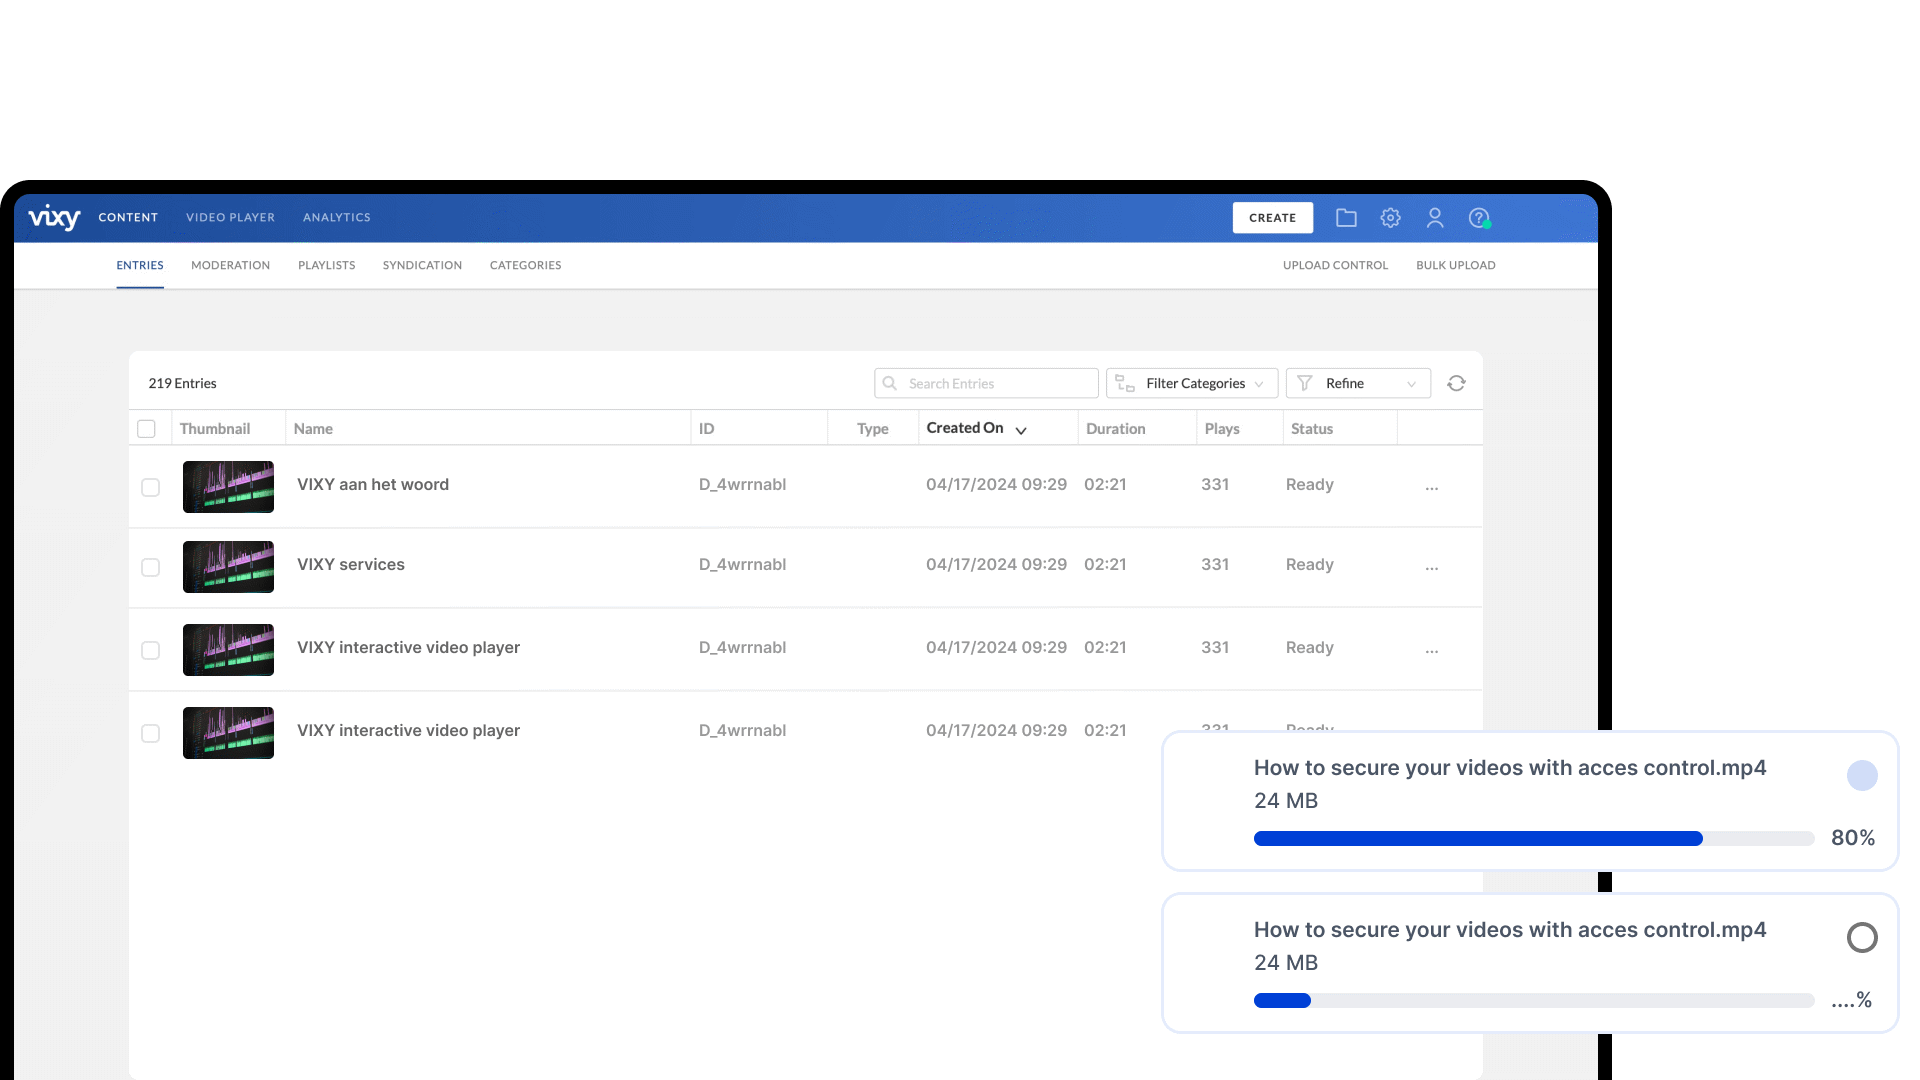
Task: Click the ID of VIXY aan het woord
Action: pyautogui.click(x=742, y=484)
